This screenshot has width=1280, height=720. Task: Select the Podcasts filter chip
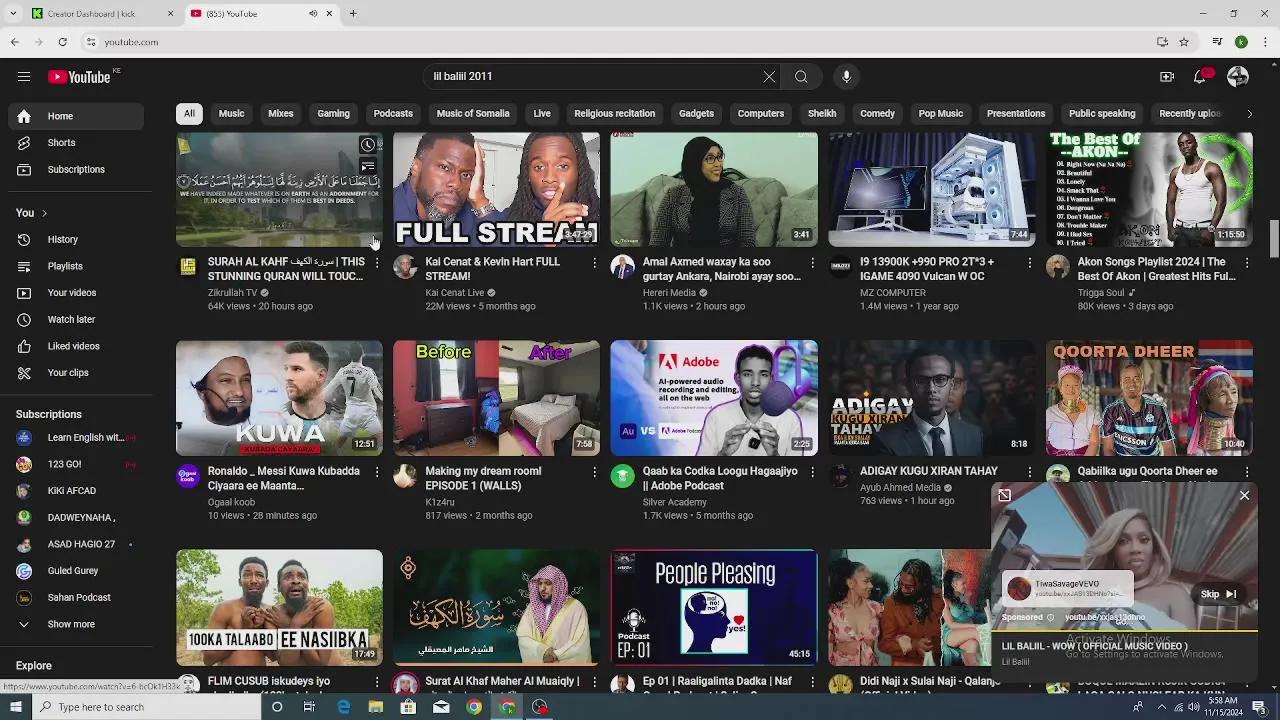point(393,113)
